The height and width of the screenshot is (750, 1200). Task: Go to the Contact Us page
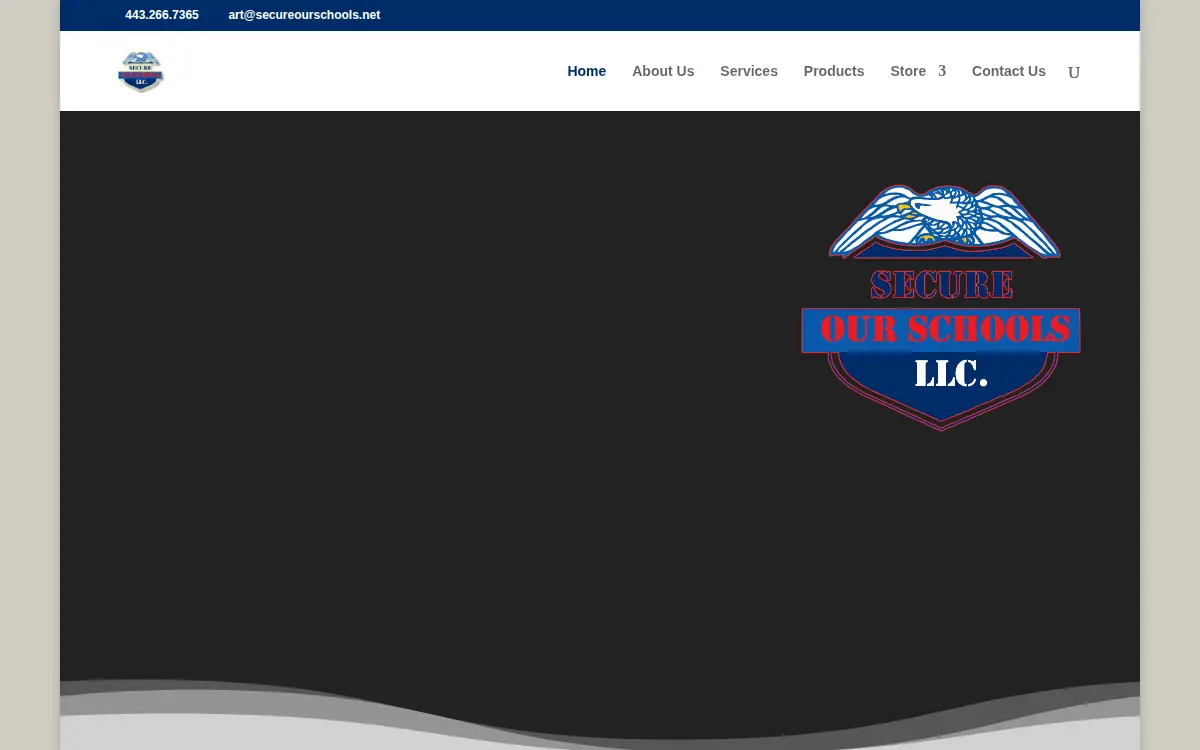pyautogui.click(x=1009, y=71)
